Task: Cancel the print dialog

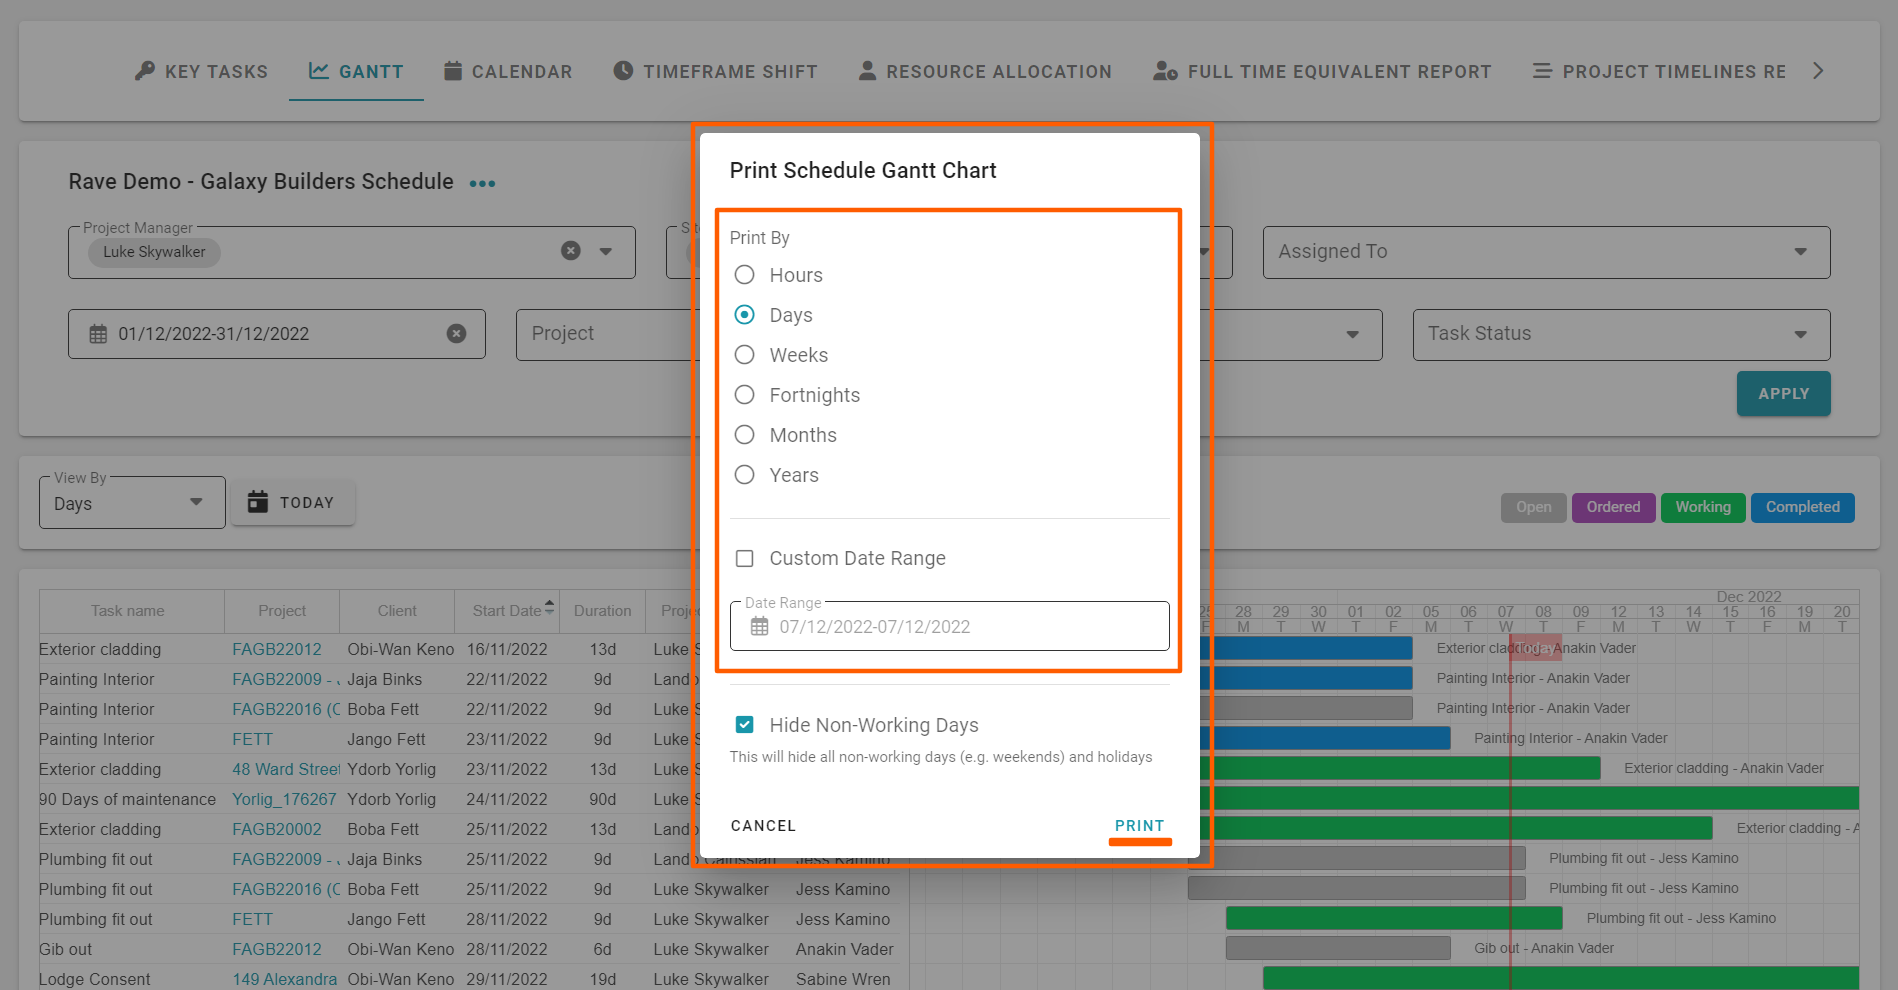Action: pos(763,826)
